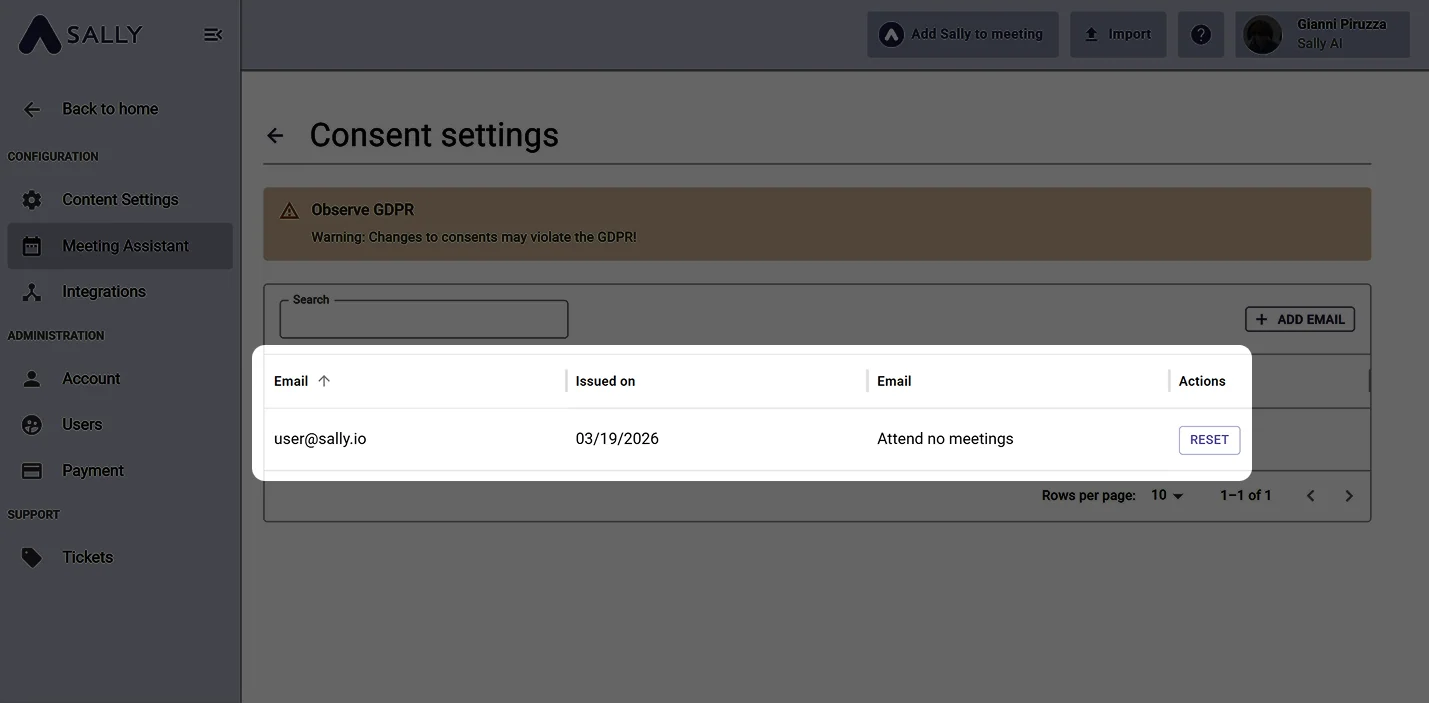Go back using arrow beside Consent settings

tap(275, 136)
